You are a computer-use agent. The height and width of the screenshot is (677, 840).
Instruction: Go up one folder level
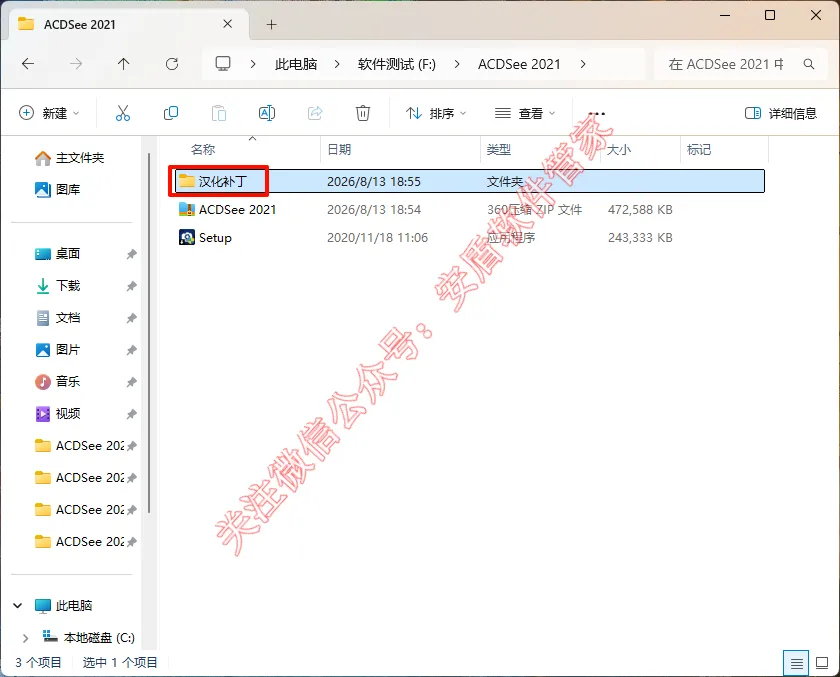(124, 64)
